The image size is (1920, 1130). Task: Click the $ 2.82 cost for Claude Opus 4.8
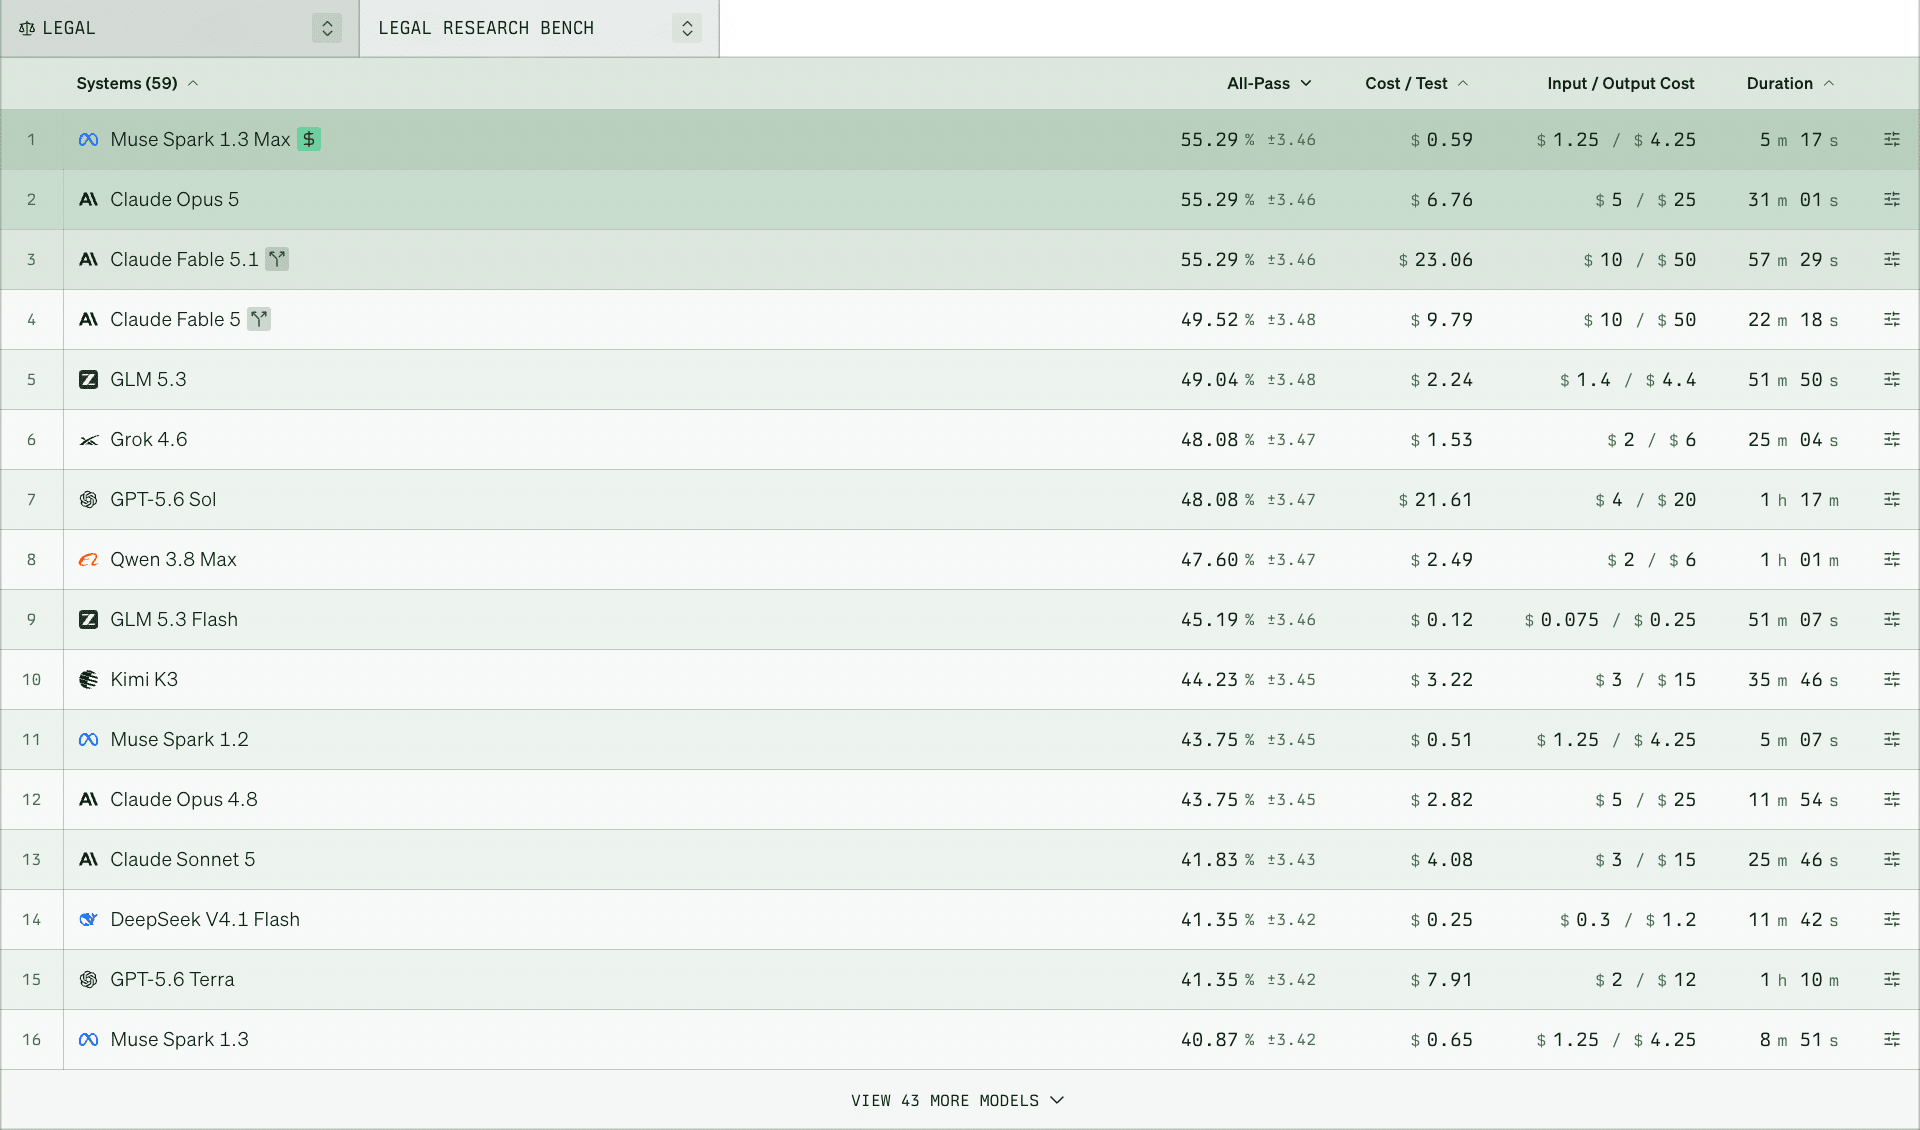pyautogui.click(x=1441, y=800)
